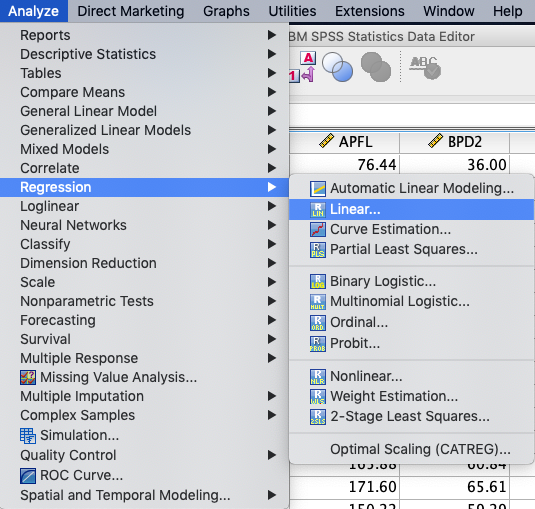
Task: Click the Binary Logistic LOG icon
Action: pos(318,281)
